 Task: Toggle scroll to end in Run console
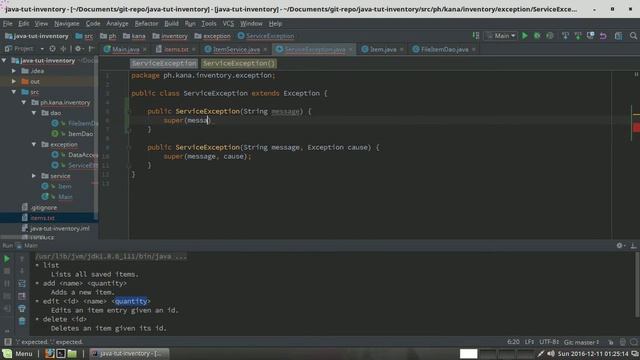click(x=22, y=296)
